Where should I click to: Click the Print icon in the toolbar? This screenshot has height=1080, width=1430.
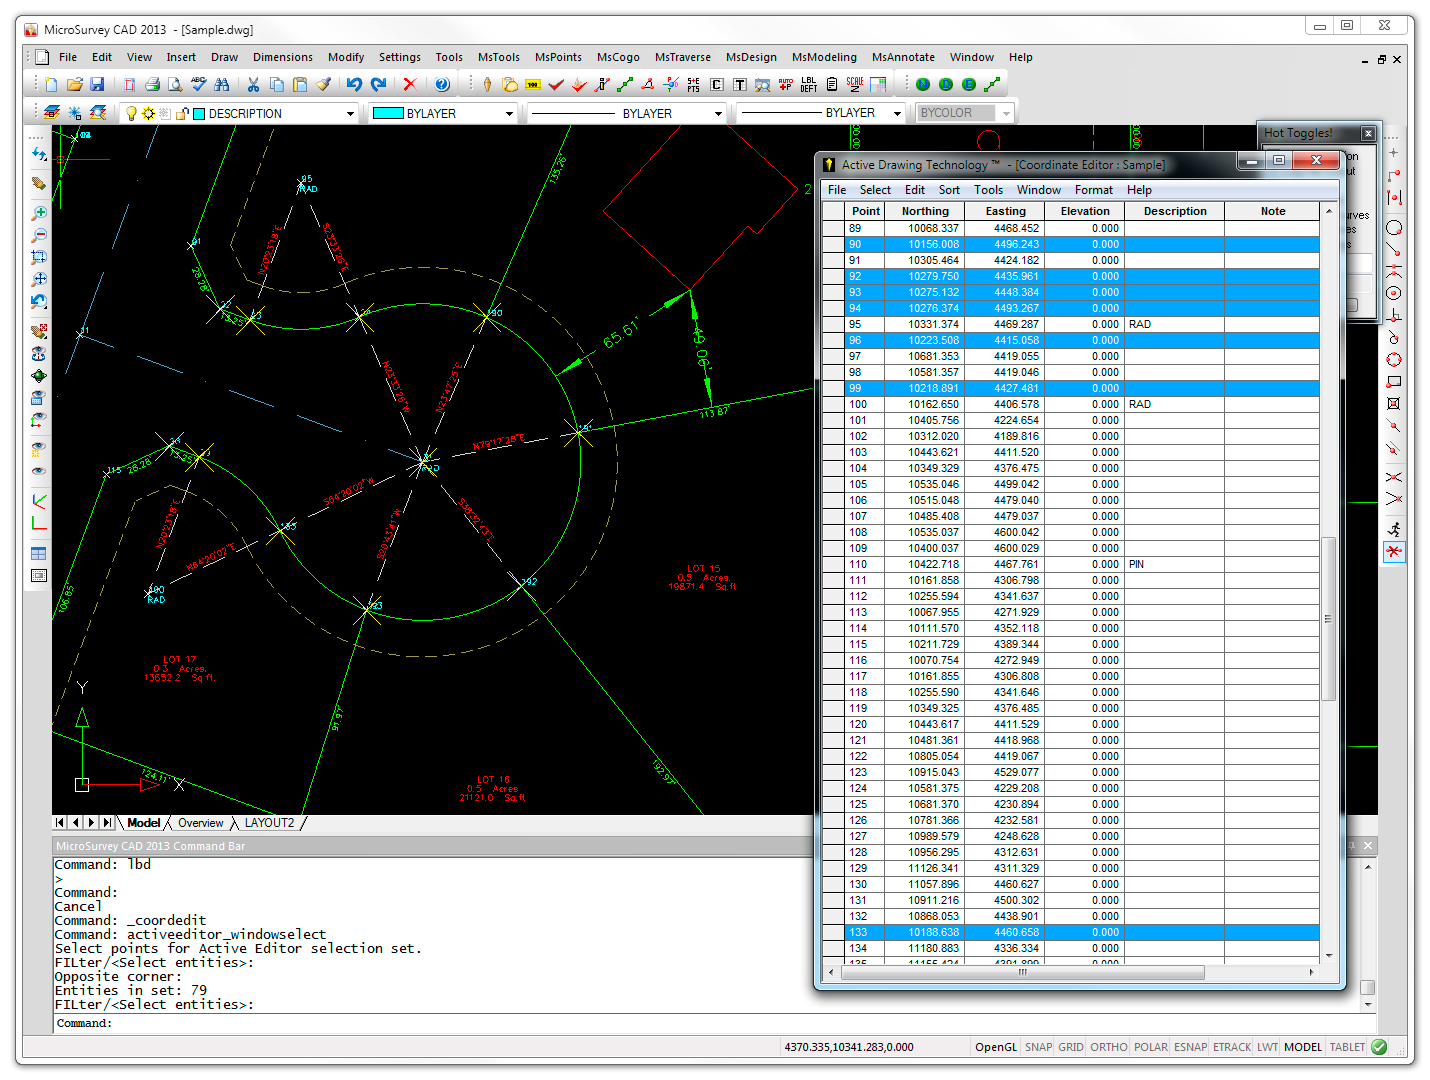152,85
